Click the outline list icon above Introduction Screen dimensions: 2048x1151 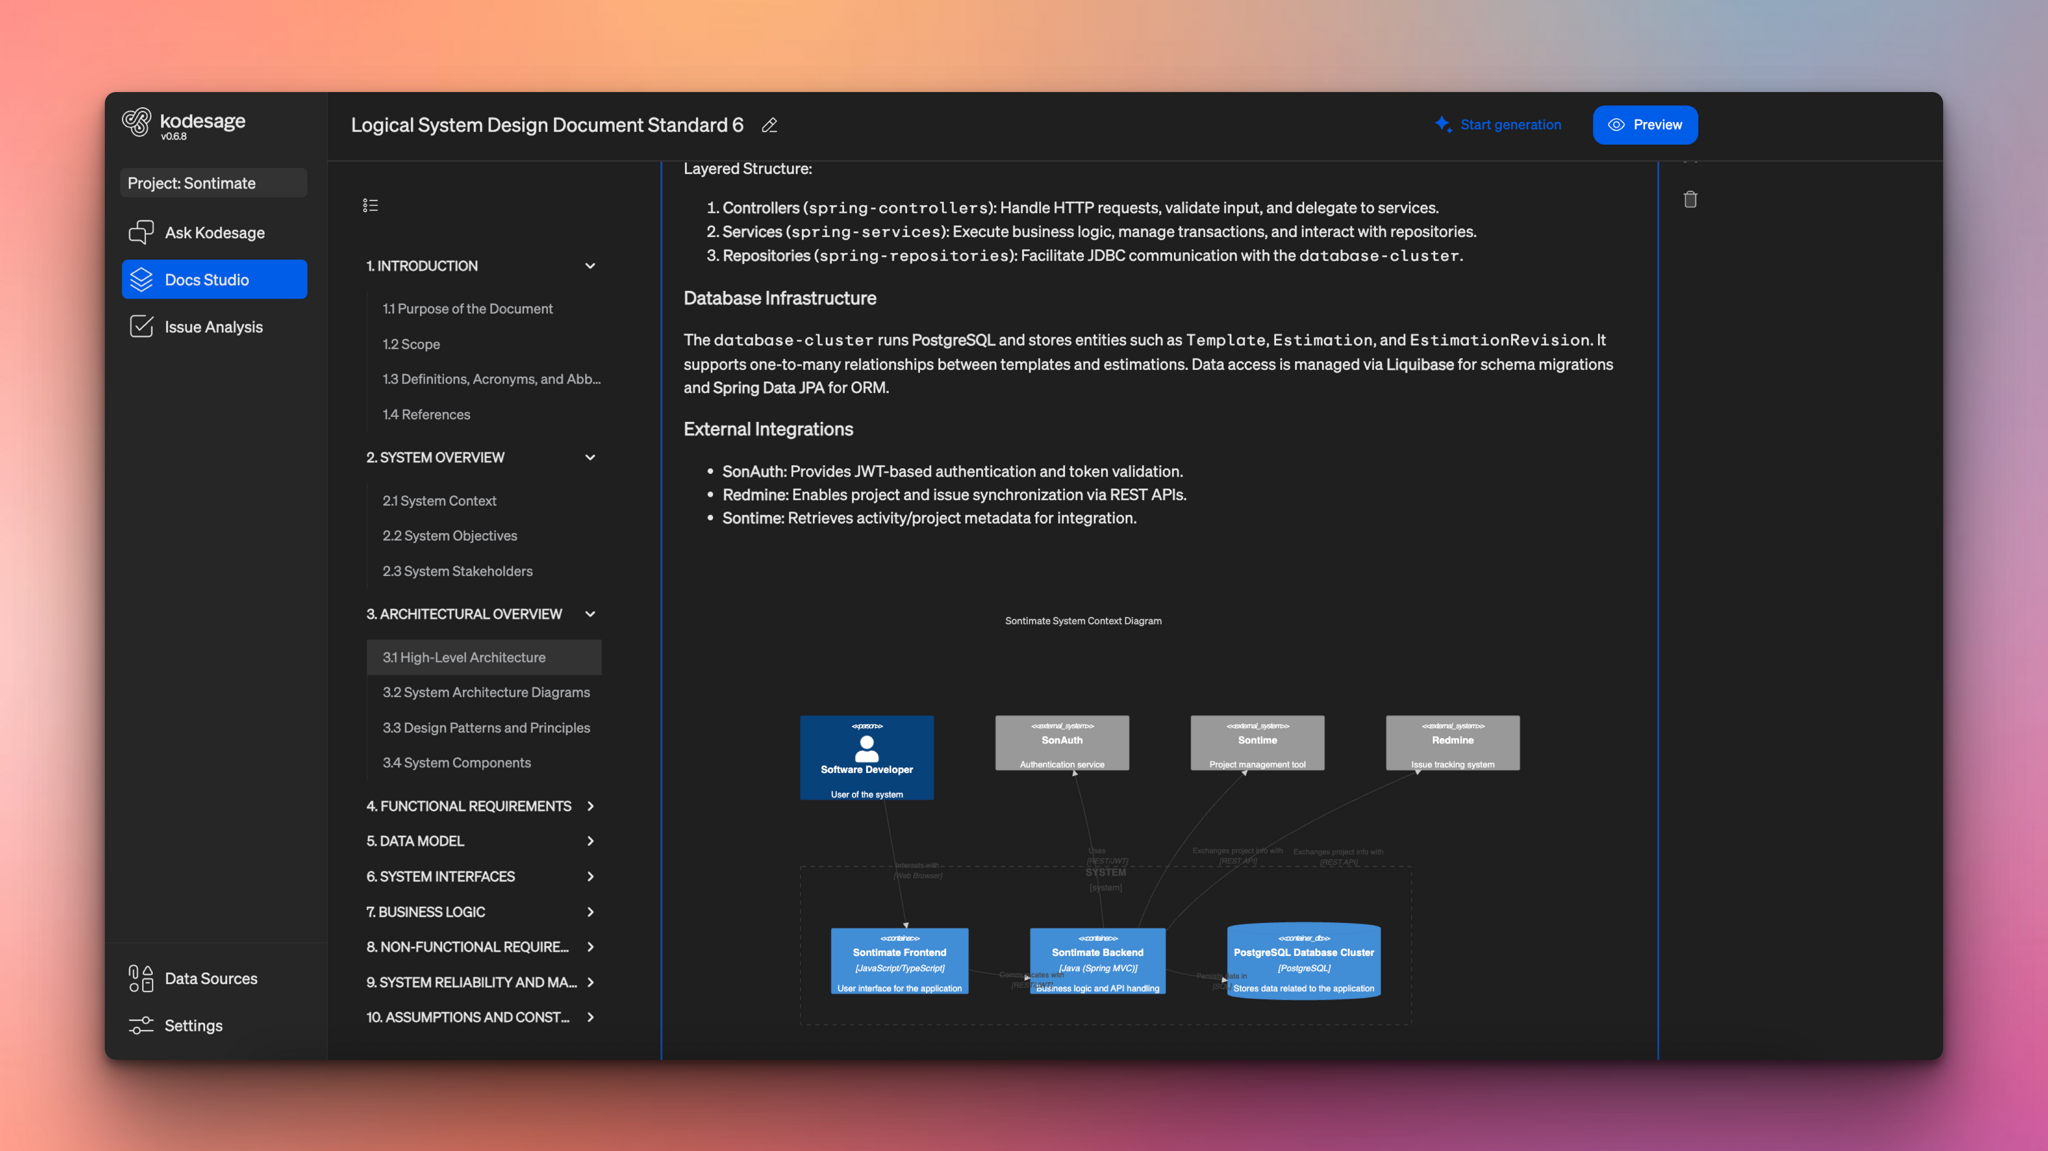coord(370,205)
